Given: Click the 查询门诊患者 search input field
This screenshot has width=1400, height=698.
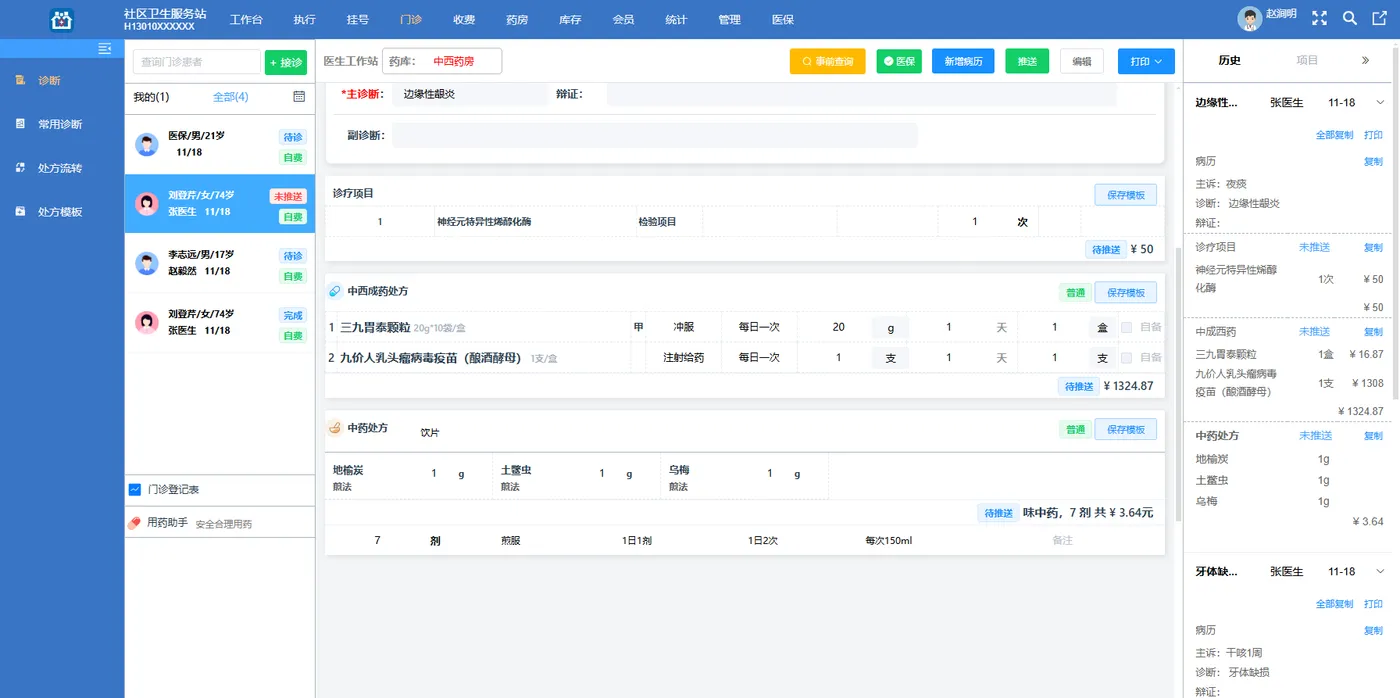Looking at the screenshot, I should (x=196, y=61).
